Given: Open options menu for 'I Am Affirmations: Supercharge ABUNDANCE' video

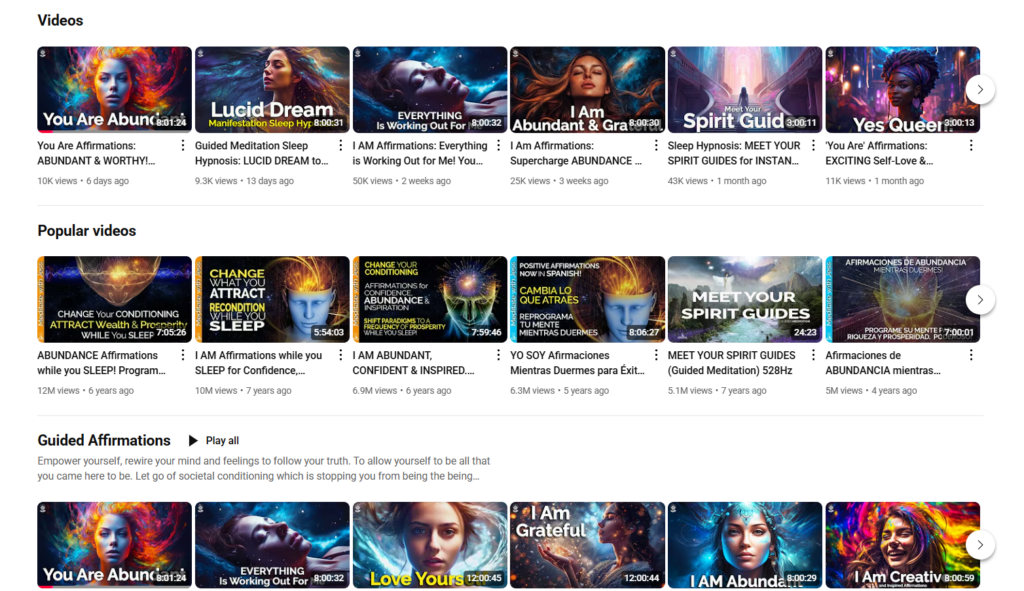Looking at the screenshot, I should point(656,146).
